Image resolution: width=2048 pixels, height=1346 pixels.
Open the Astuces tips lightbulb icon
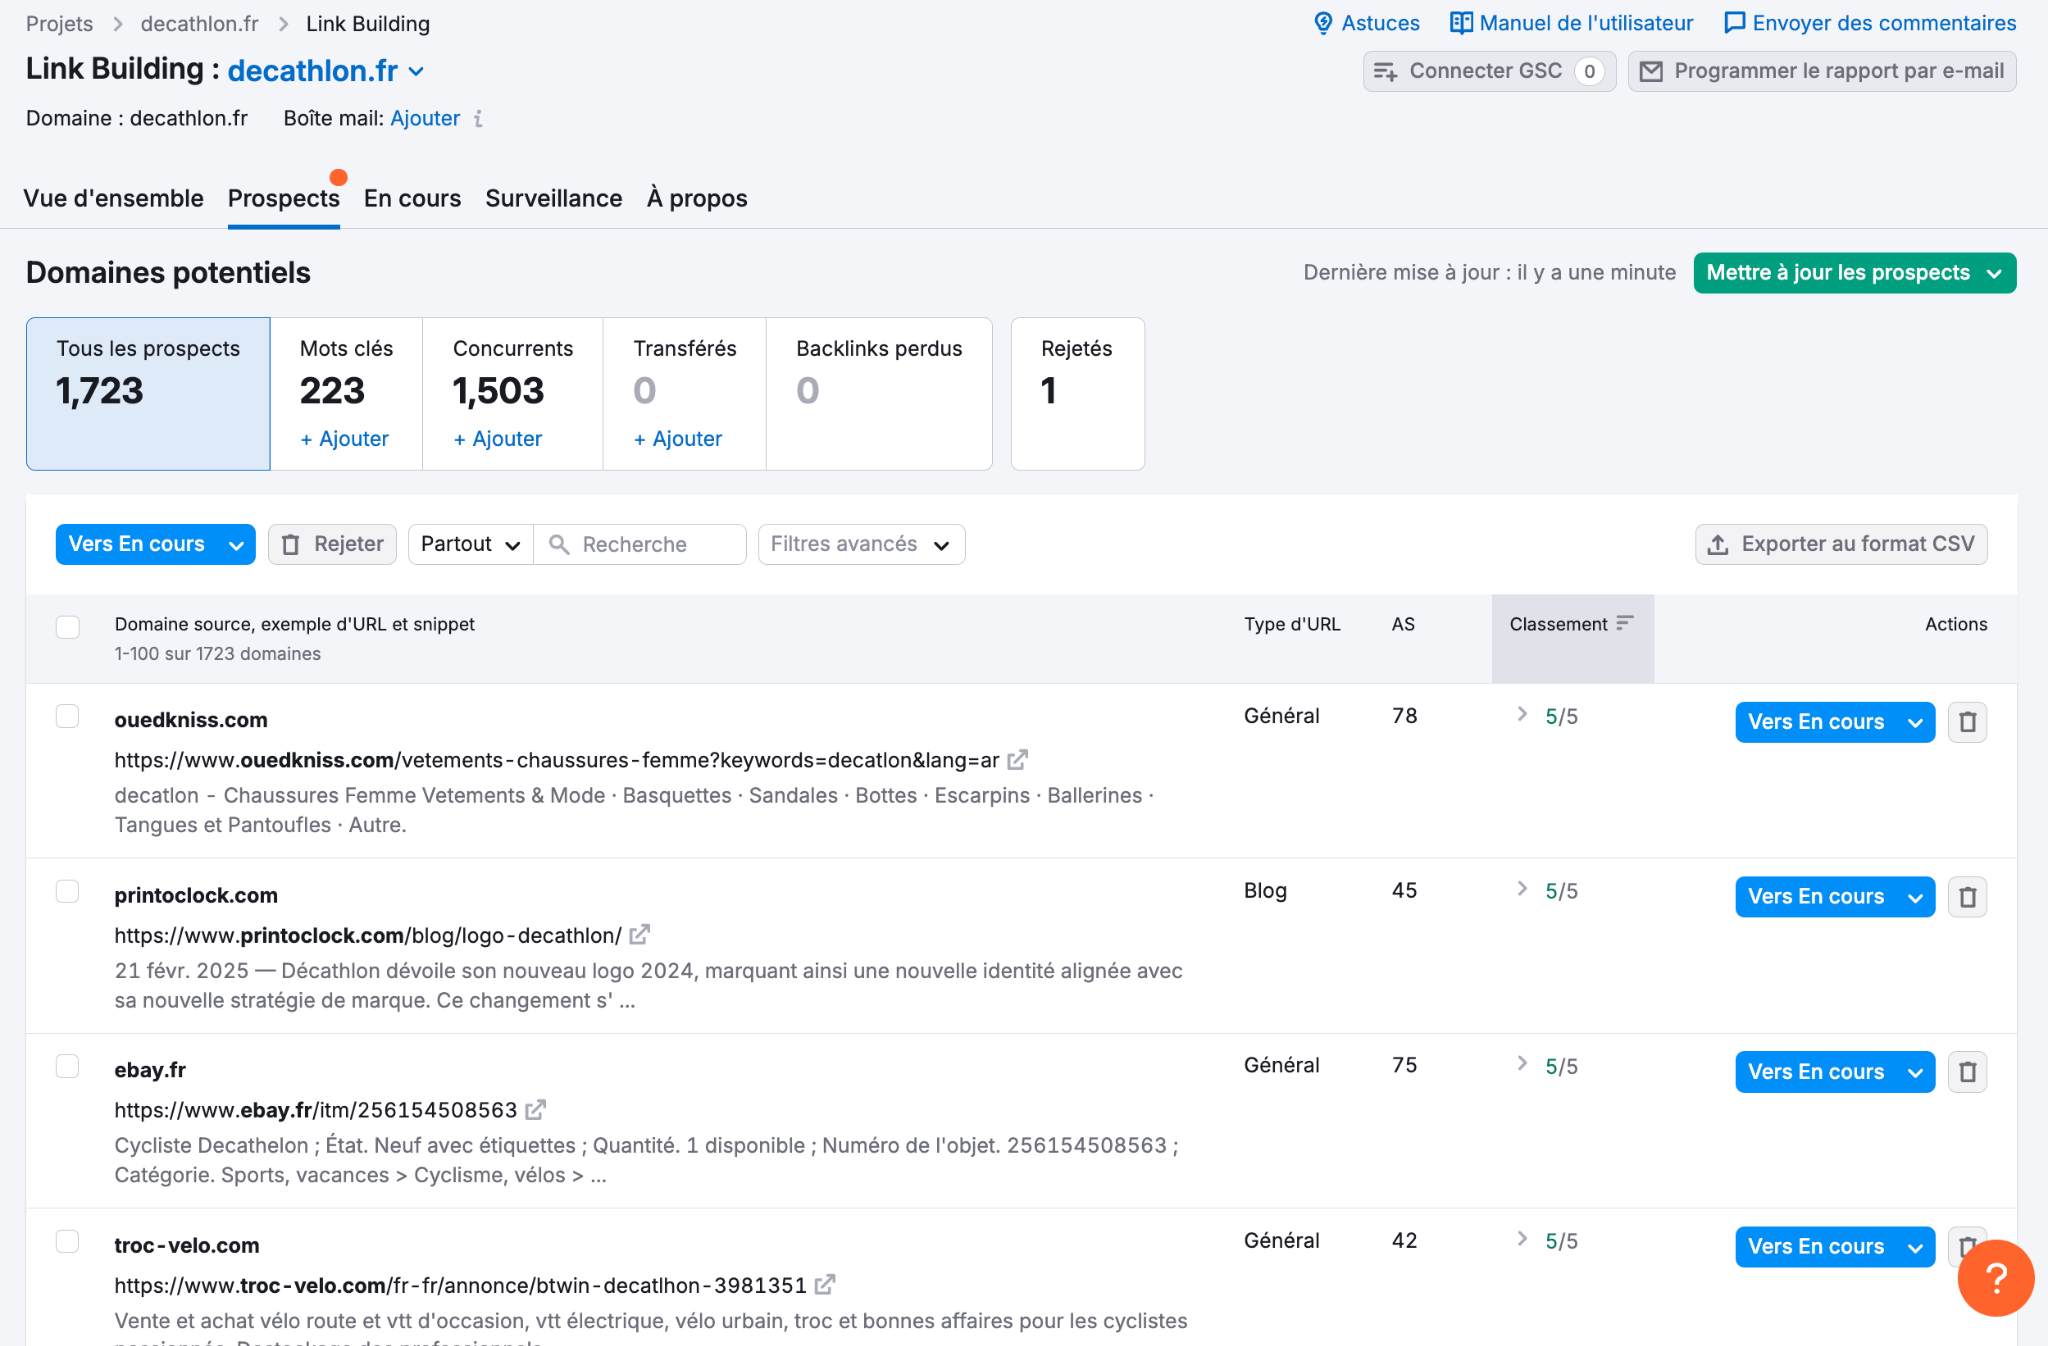[x=1323, y=23]
